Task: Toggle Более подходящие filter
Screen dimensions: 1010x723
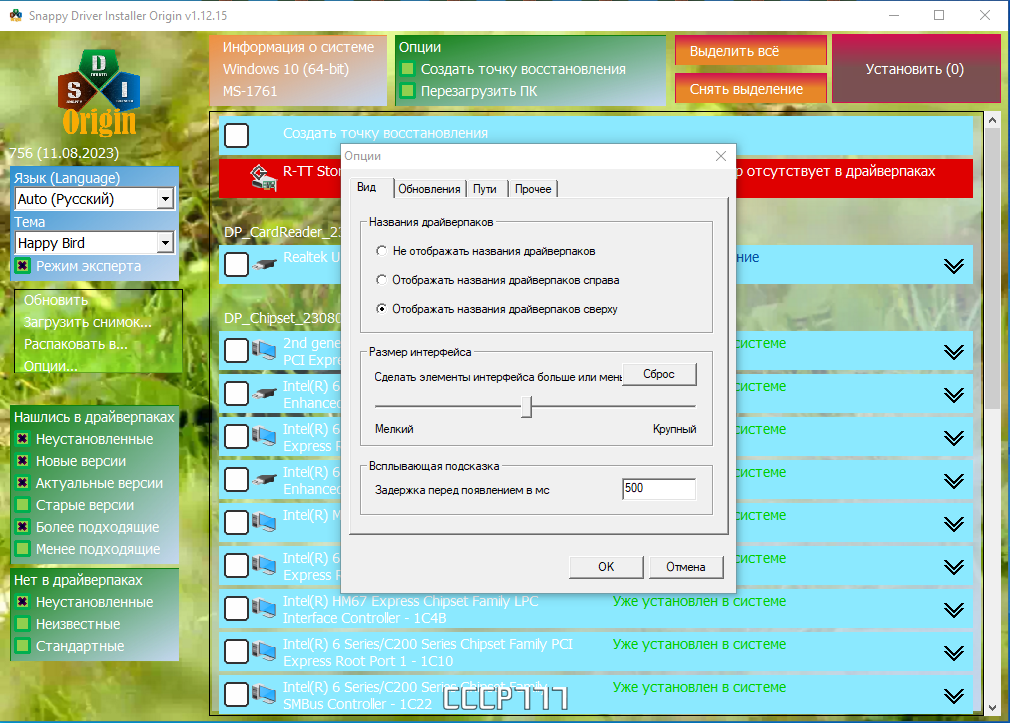Action: coord(23,526)
